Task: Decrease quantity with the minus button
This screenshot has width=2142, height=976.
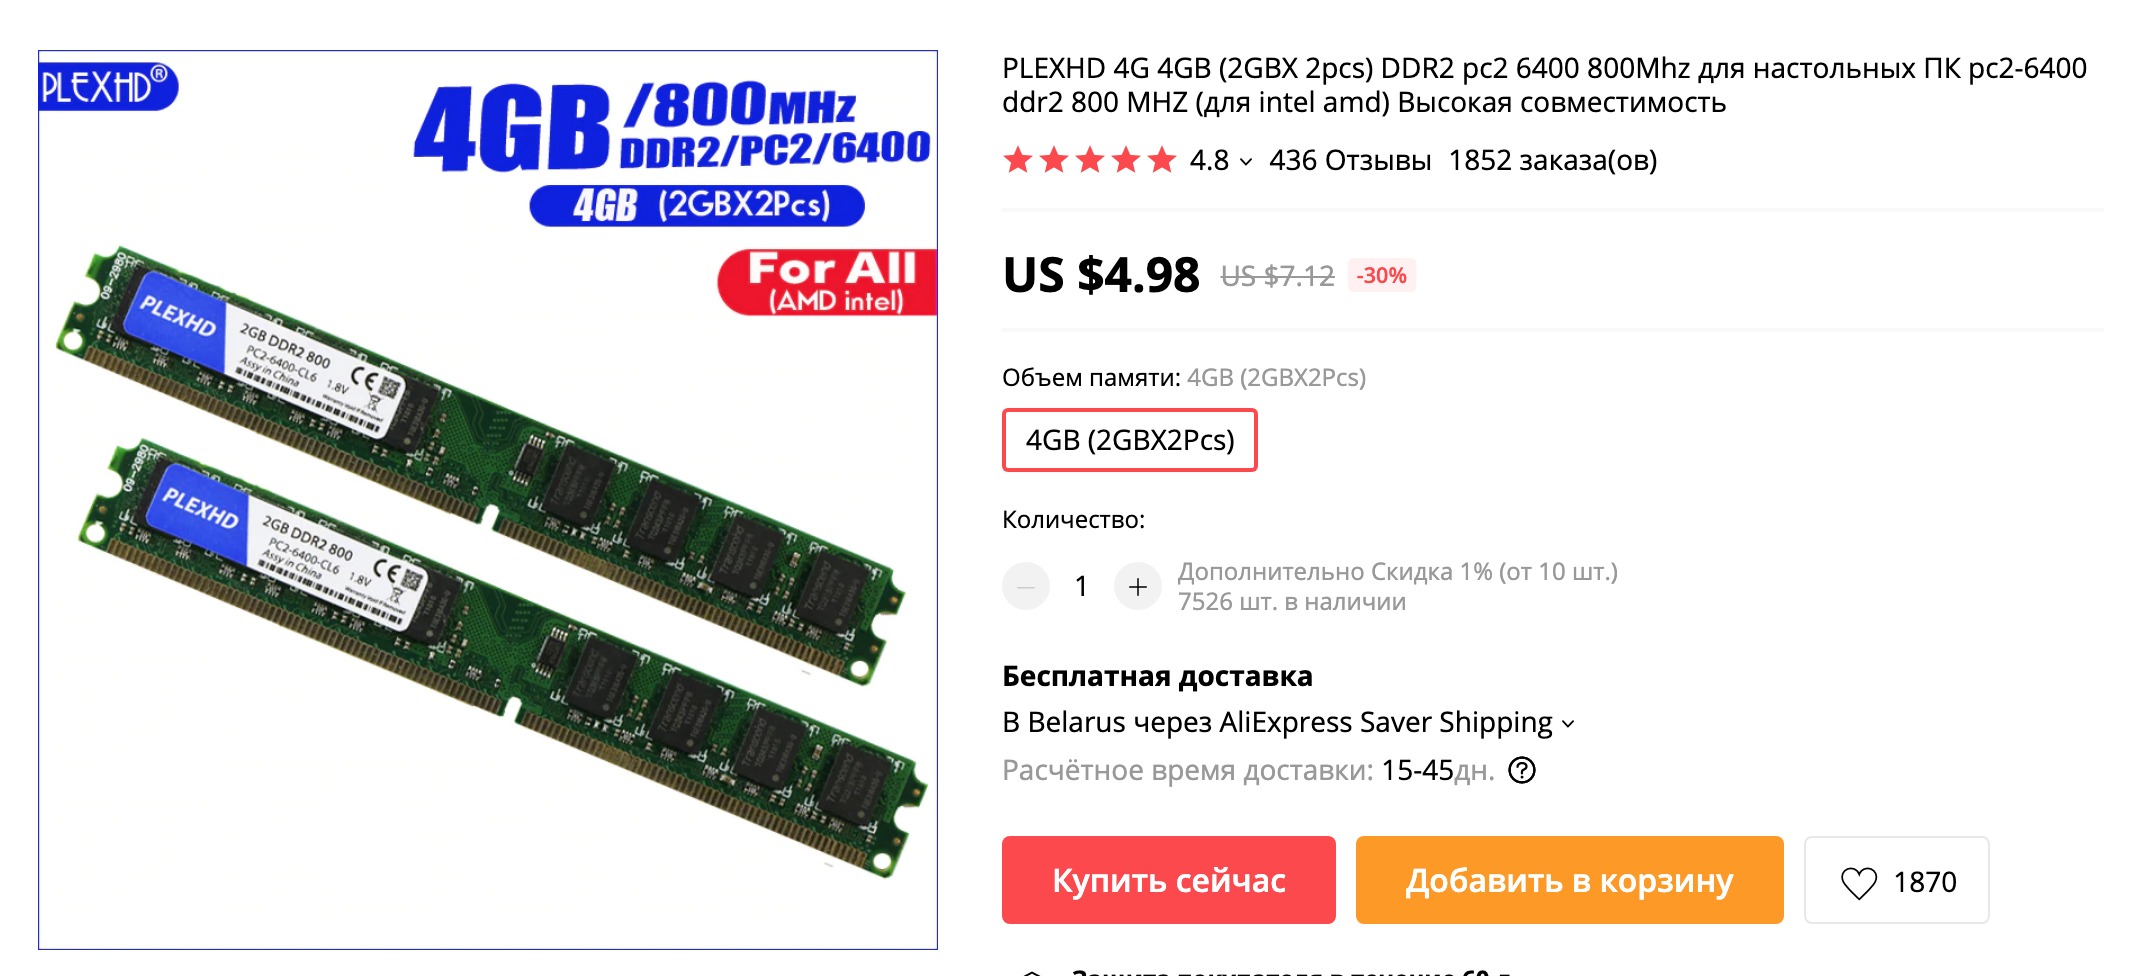Action: coord(1026,587)
